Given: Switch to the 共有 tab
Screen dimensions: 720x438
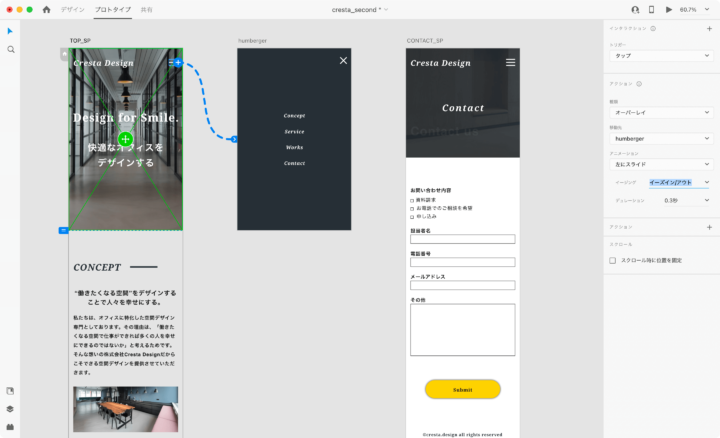Looking at the screenshot, I should 146,10.
